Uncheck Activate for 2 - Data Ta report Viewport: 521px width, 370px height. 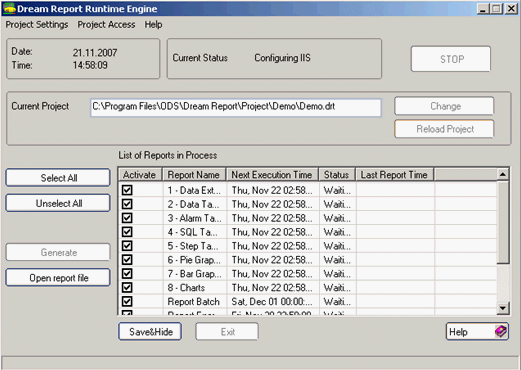tap(127, 204)
